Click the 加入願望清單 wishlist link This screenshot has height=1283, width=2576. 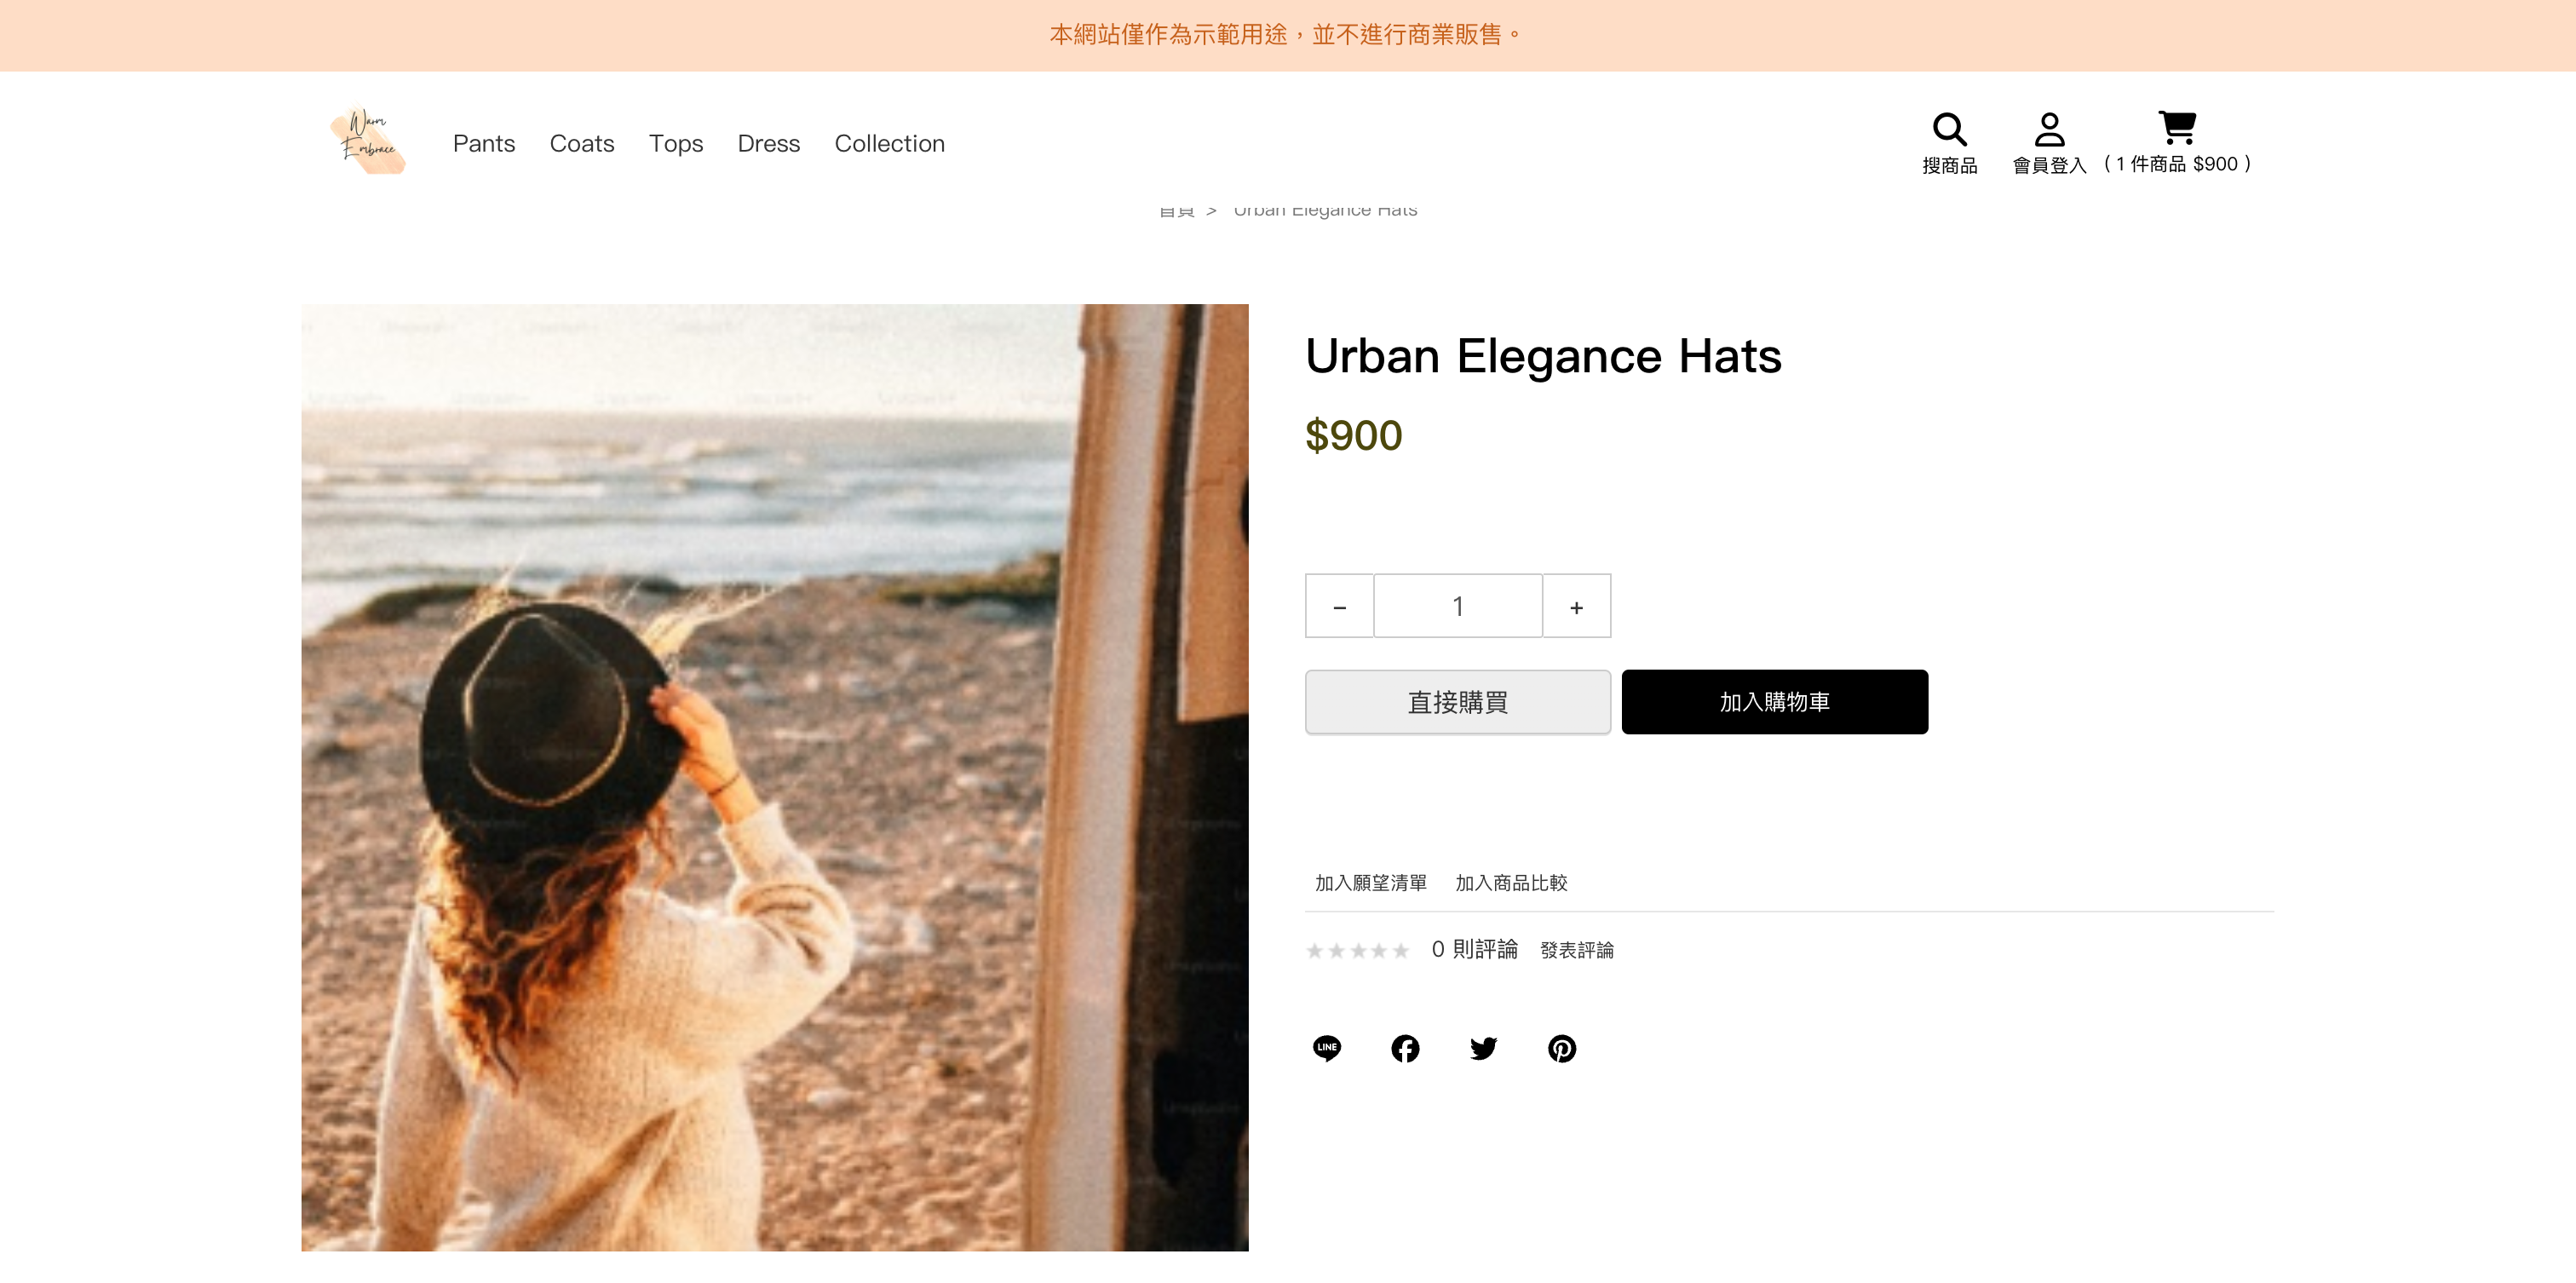[1371, 883]
